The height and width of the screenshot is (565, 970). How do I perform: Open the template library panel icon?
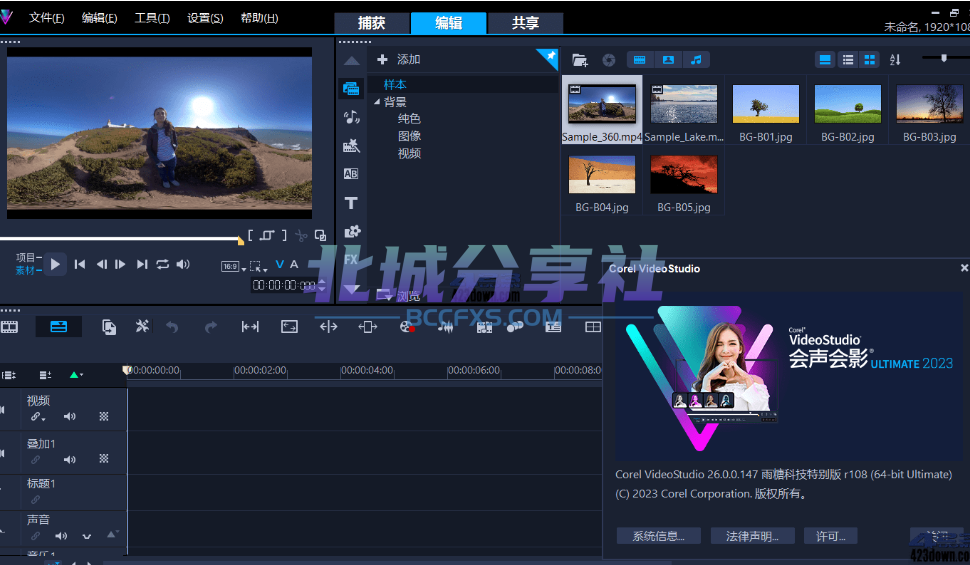[x=351, y=145]
